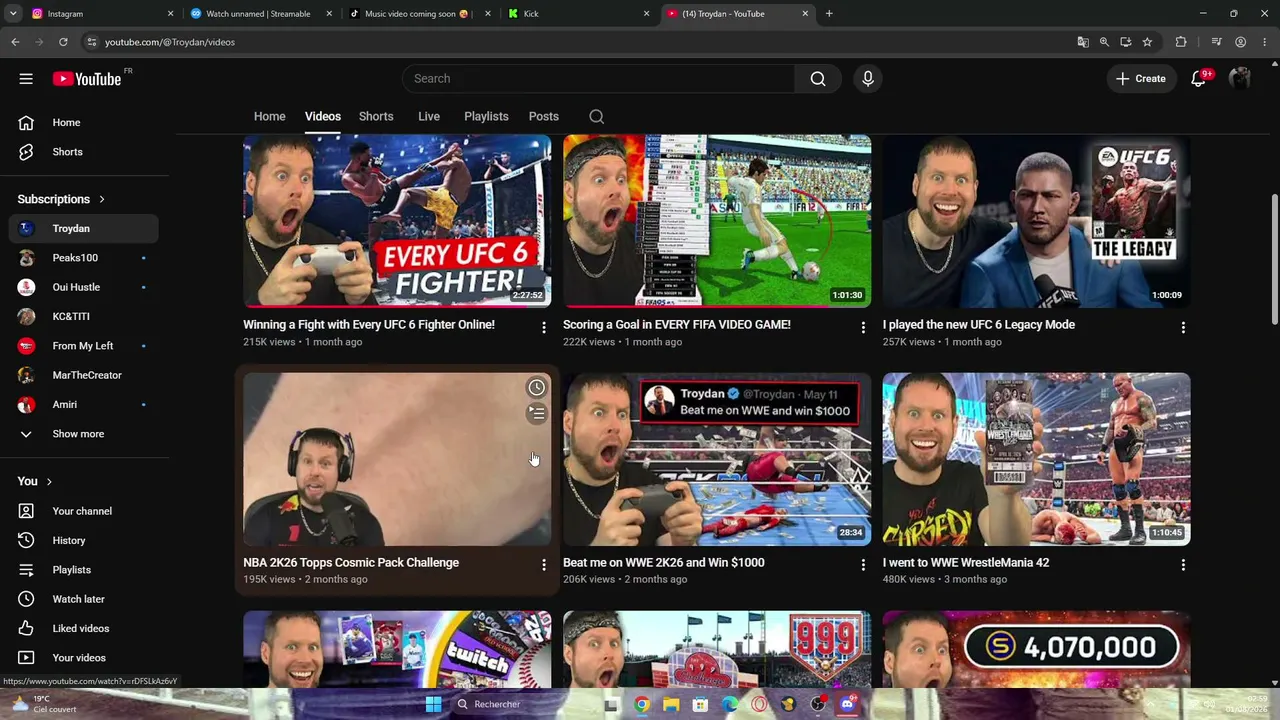Viewport: 1280px width, 720px height.
Task: Open the tab search dropdown
Action: (13, 14)
